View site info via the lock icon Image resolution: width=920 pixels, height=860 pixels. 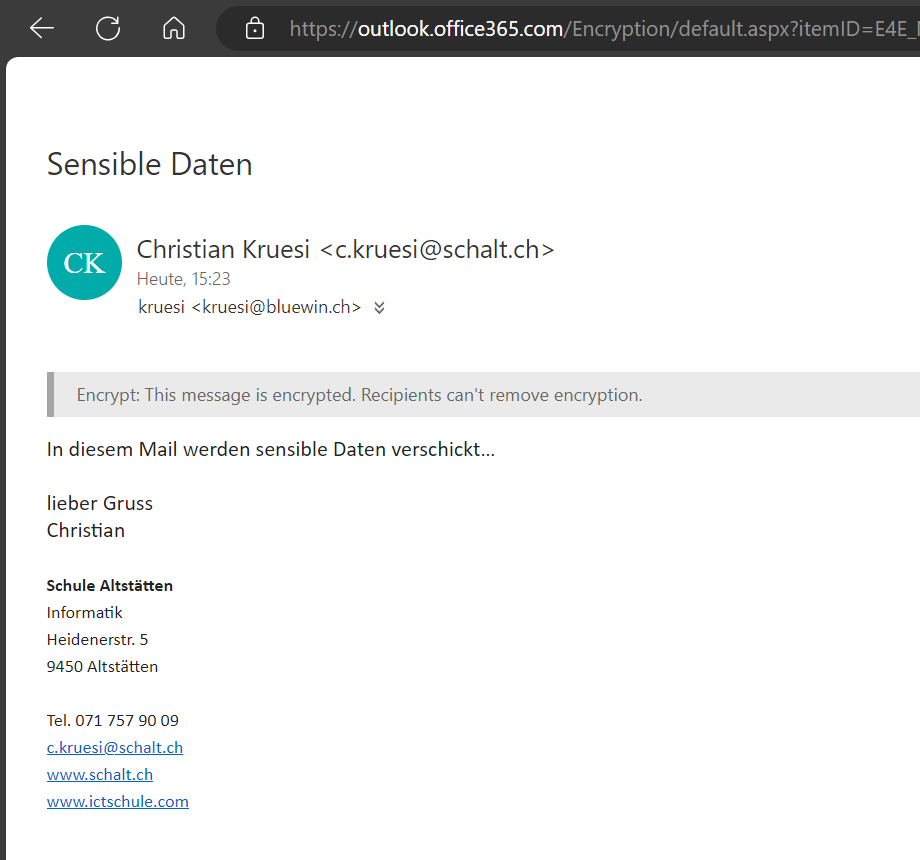pyautogui.click(x=255, y=29)
